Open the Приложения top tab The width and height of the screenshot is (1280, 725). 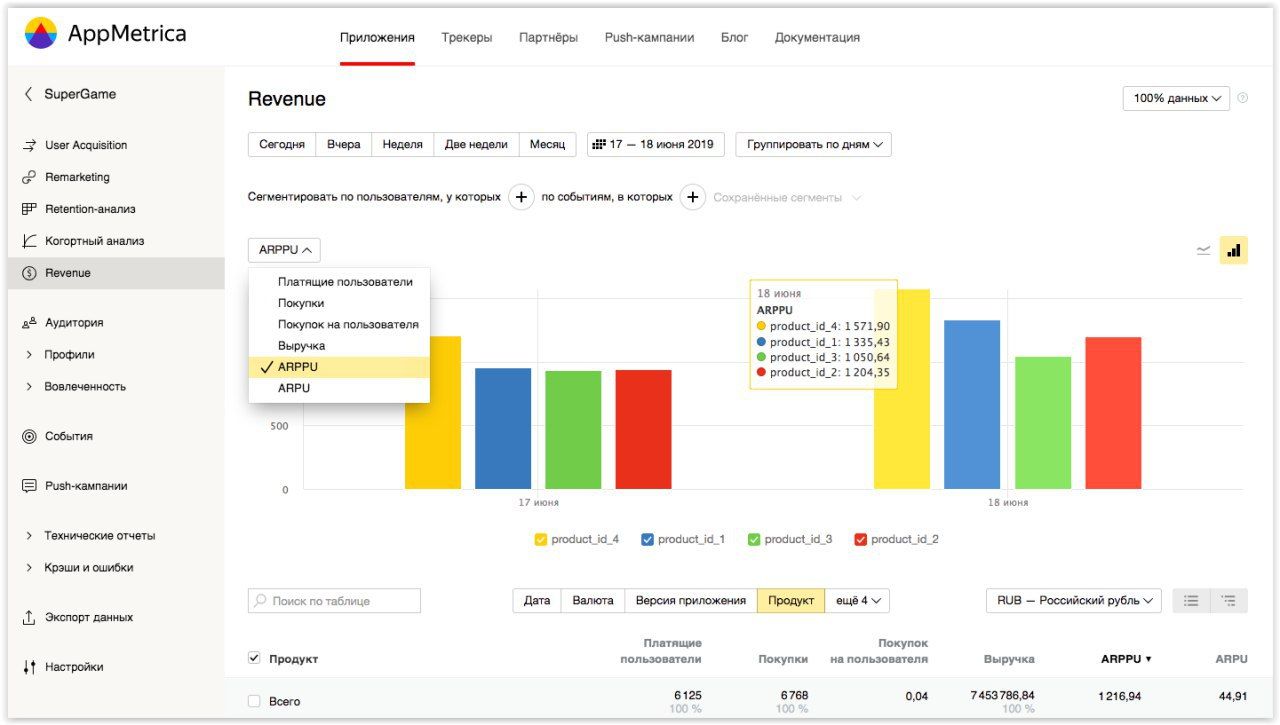[x=377, y=37]
